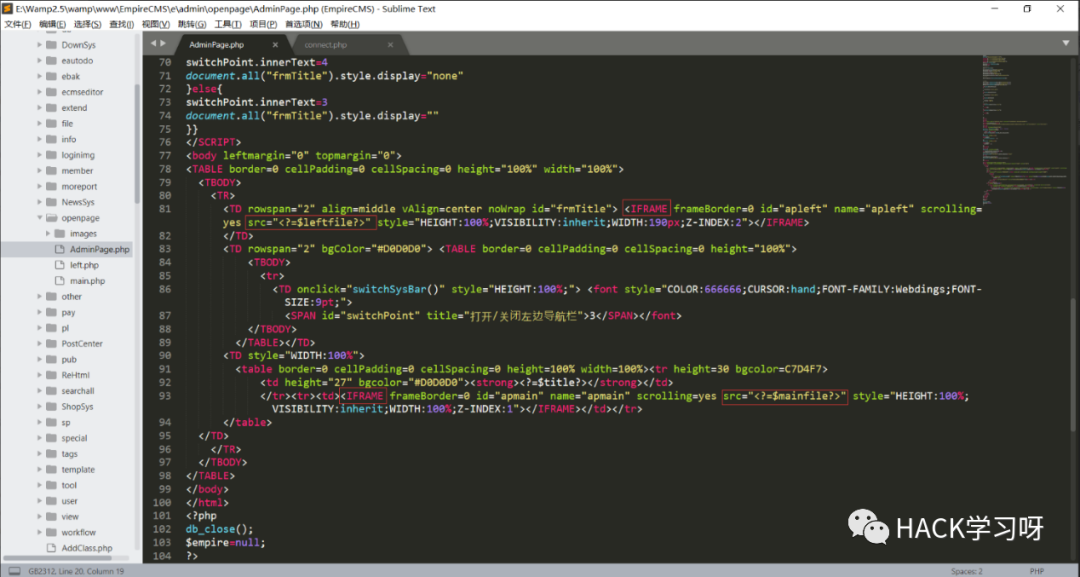
Task: Select the loginimg folder icon
Action: [51, 155]
